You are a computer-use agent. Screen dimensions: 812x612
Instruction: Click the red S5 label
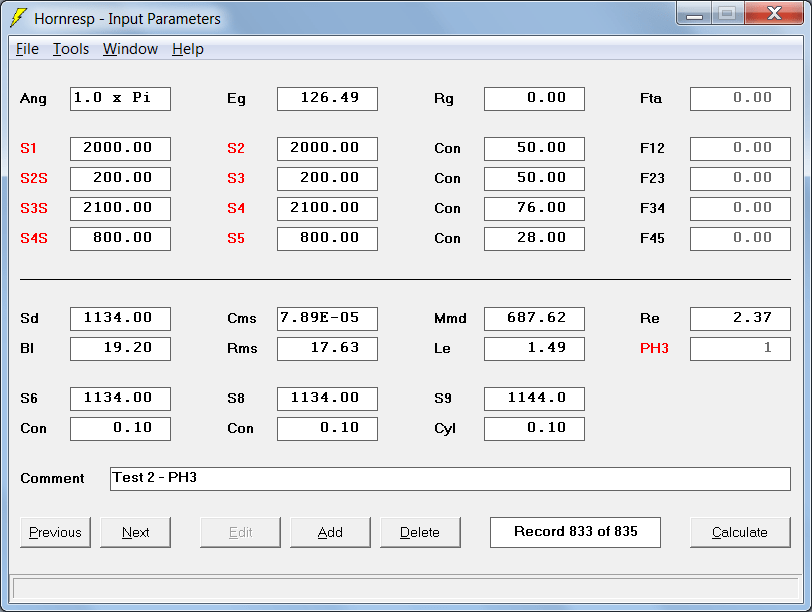click(236, 239)
